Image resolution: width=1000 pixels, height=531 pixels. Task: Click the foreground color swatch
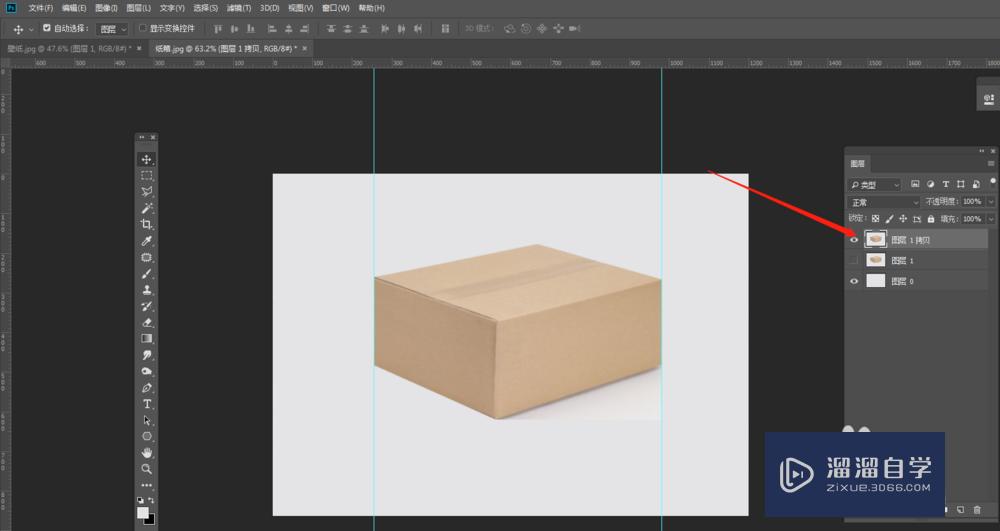tap(143, 512)
